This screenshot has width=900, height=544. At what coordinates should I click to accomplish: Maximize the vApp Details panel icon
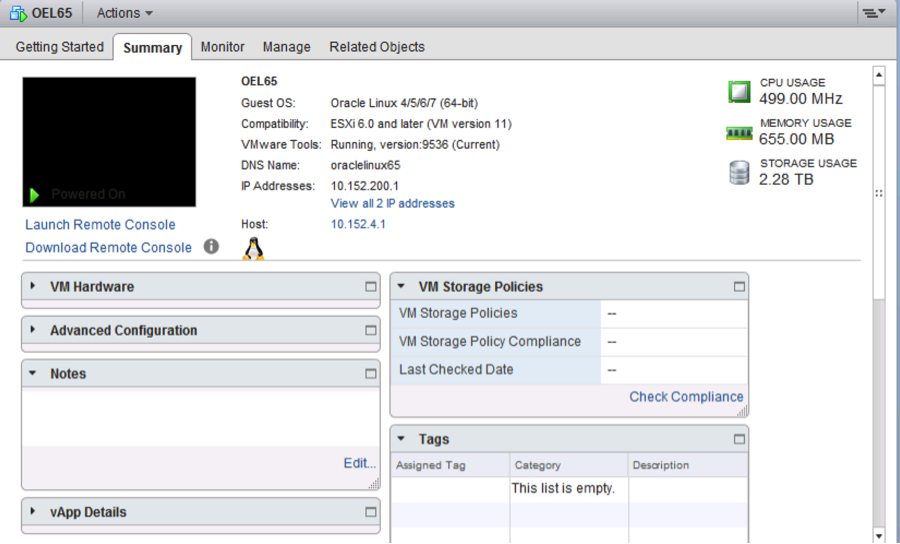click(371, 512)
